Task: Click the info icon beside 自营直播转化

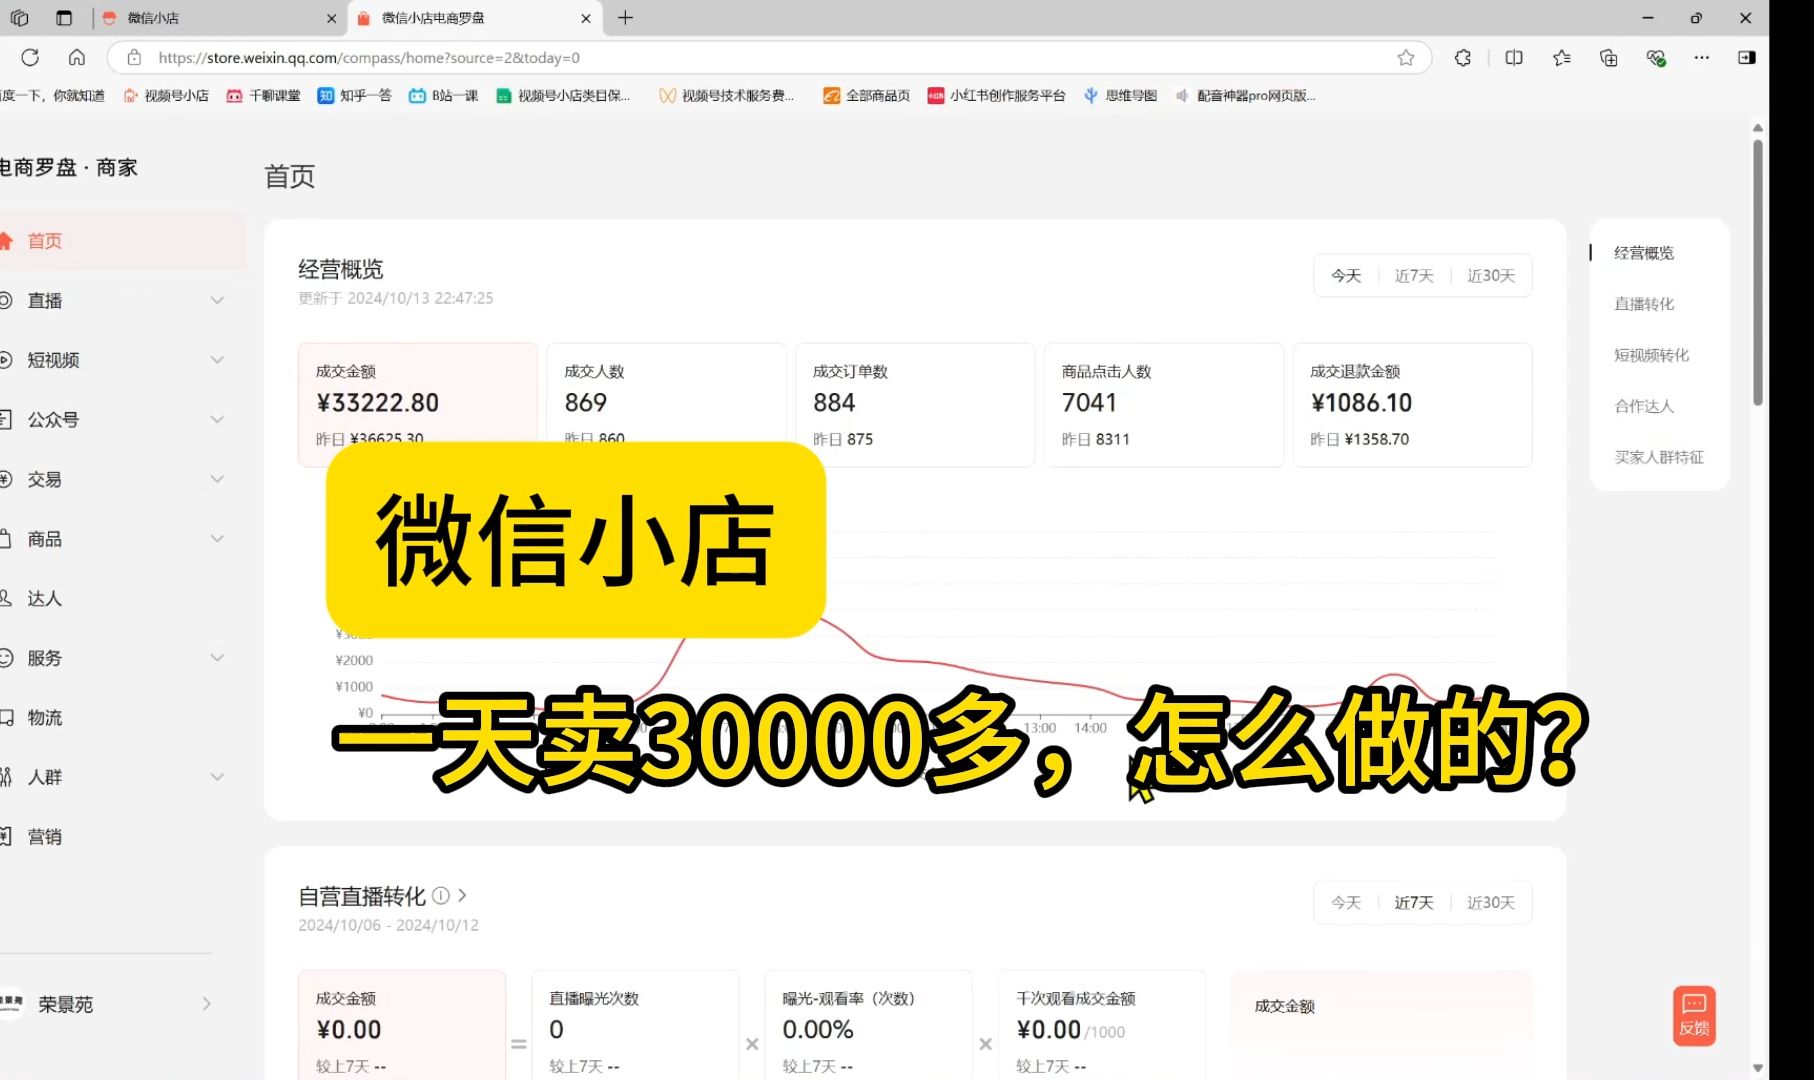Action: [x=440, y=895]
